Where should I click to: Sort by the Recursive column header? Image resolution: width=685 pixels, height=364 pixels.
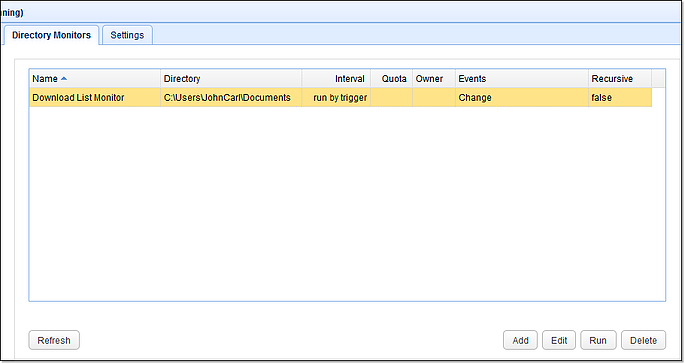(x=619, y=79)
